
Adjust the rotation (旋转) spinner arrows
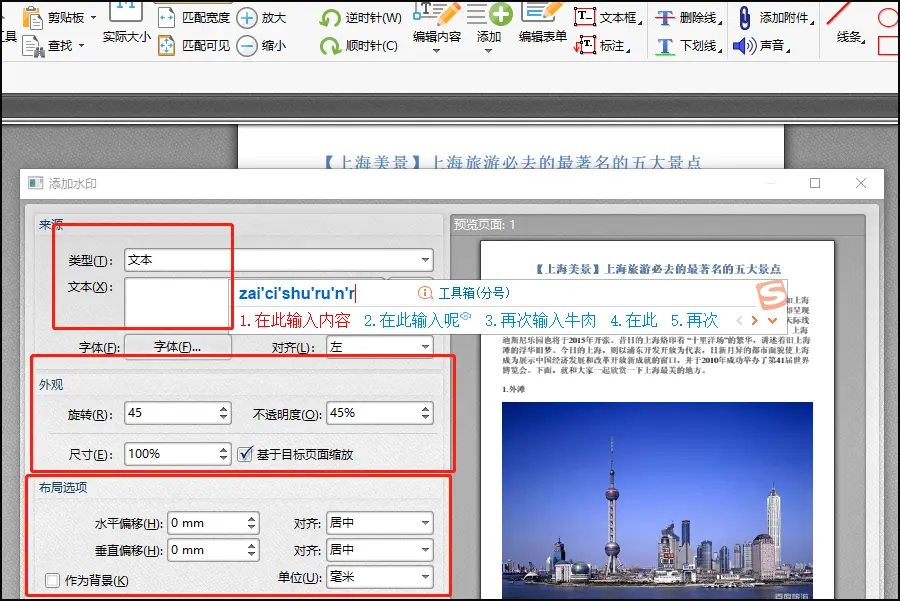coord(223,413)
